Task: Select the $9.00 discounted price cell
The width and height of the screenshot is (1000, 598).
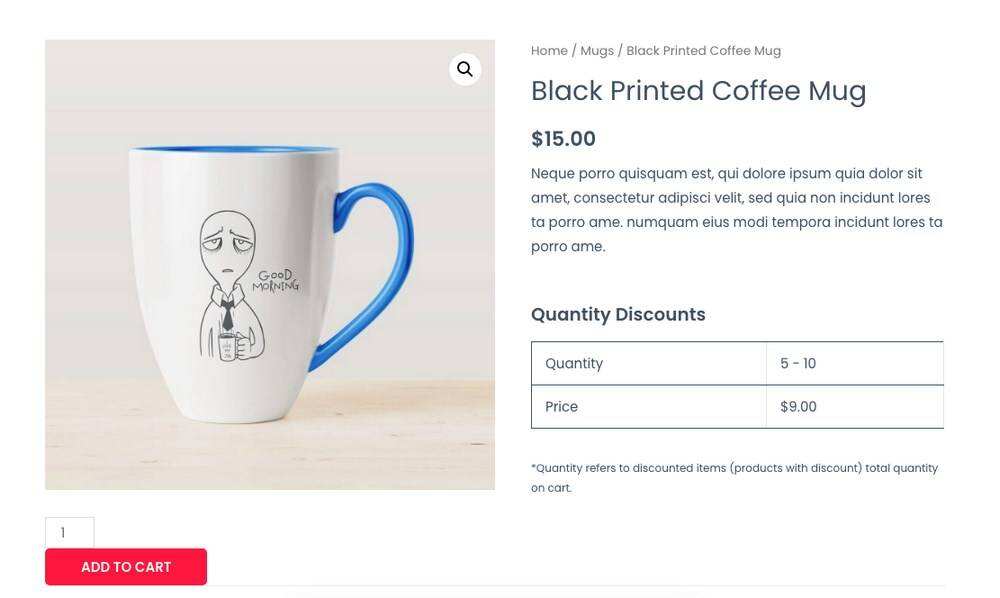Action: click(x=798, y=407)
